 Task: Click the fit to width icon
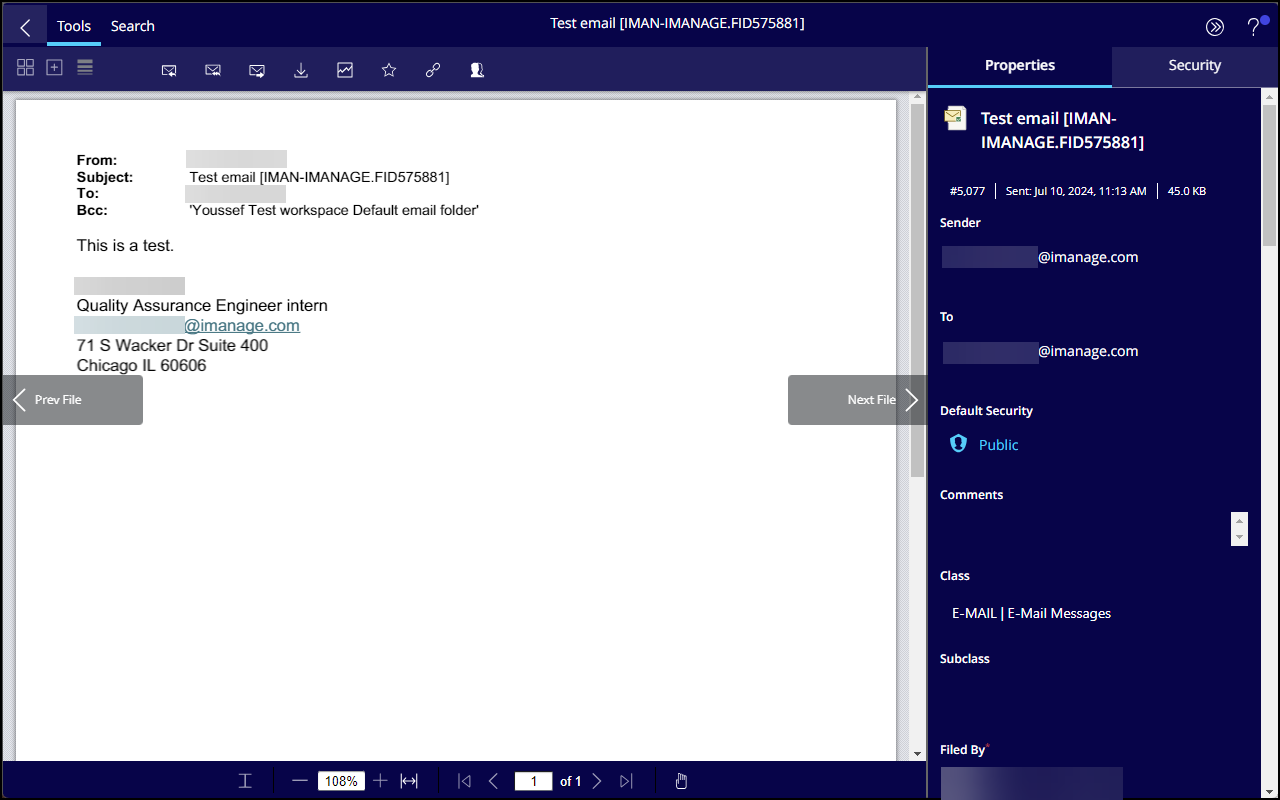tap(409, 781)
